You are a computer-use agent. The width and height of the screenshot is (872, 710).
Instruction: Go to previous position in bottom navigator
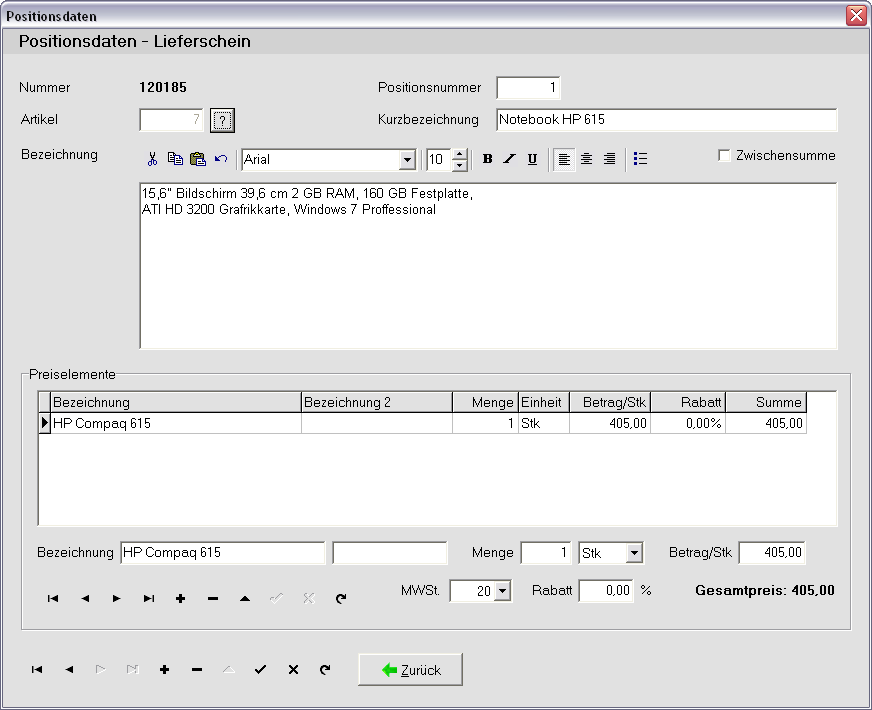[69, 669]
